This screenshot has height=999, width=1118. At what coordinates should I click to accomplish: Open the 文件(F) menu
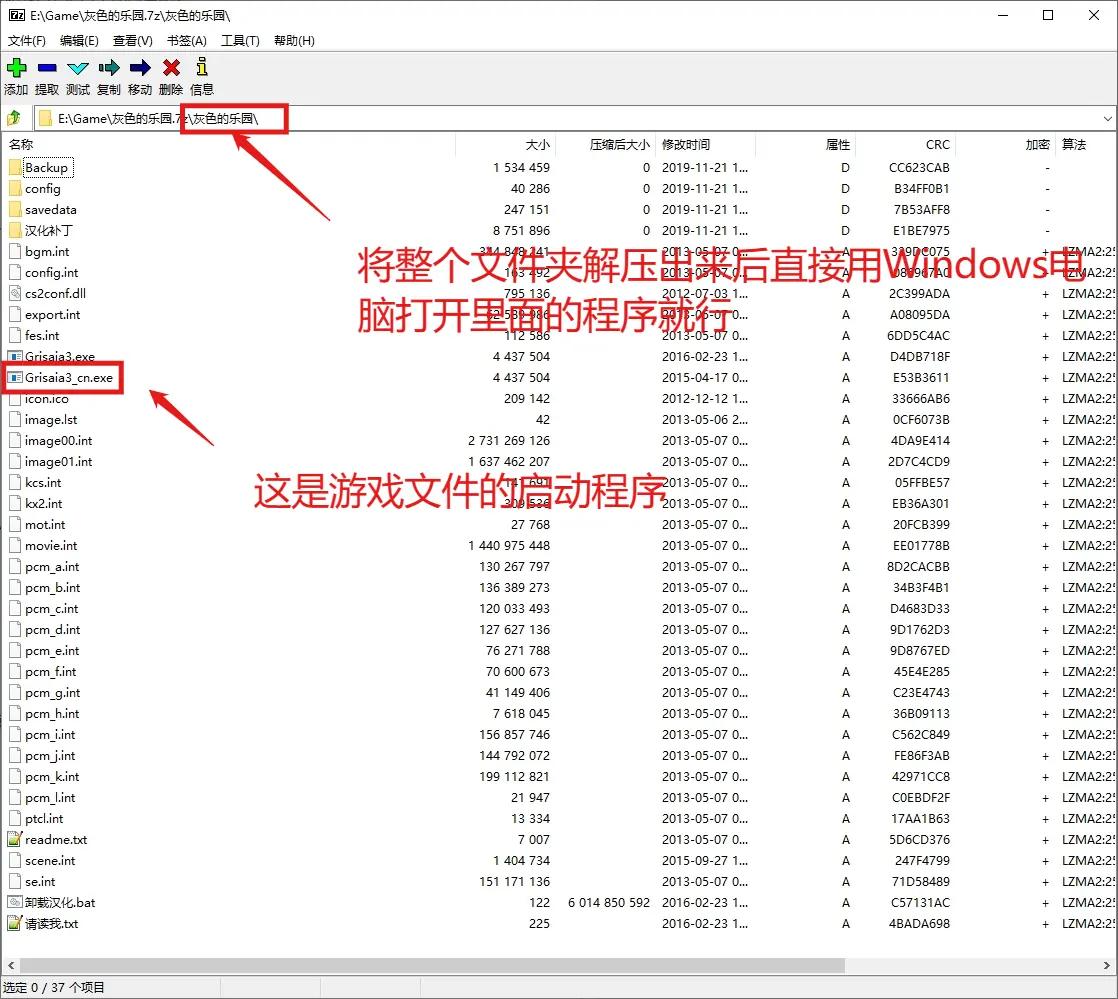(27, 41)
